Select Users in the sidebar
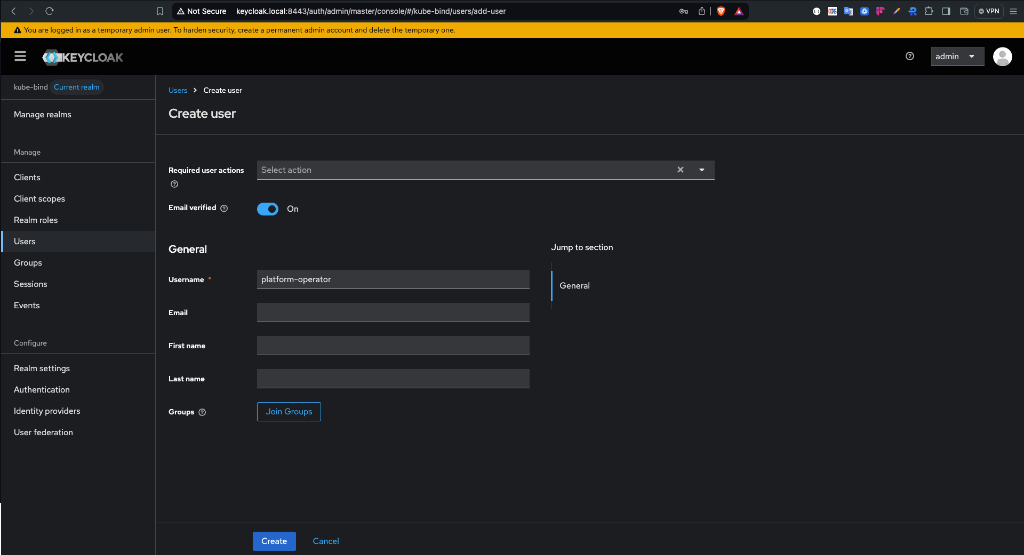1024x555 pixels. tap(77, 242)
